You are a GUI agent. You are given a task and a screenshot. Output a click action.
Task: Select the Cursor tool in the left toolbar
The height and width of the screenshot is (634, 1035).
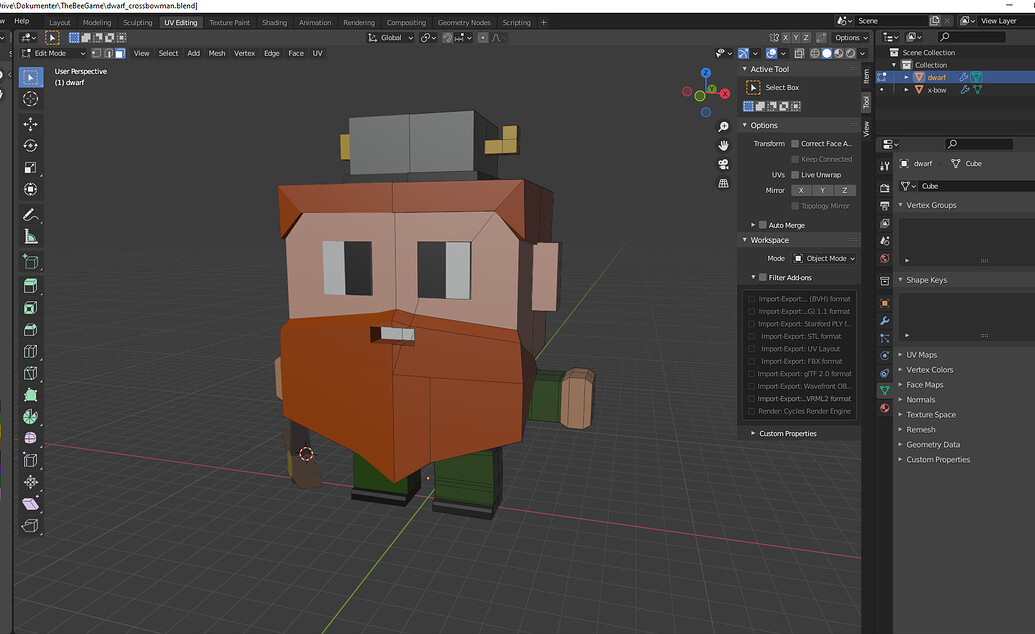point(30,99)
